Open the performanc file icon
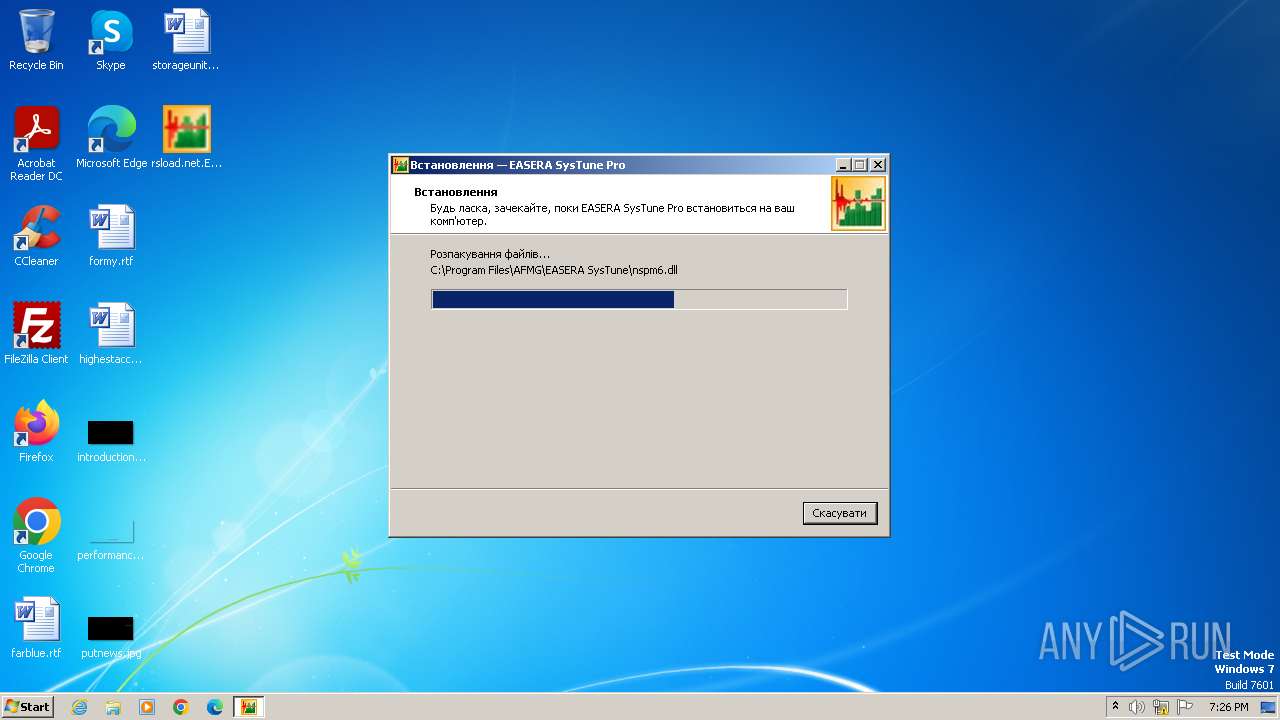This screenshot has height=720, width=1280. tap(111, 538)
